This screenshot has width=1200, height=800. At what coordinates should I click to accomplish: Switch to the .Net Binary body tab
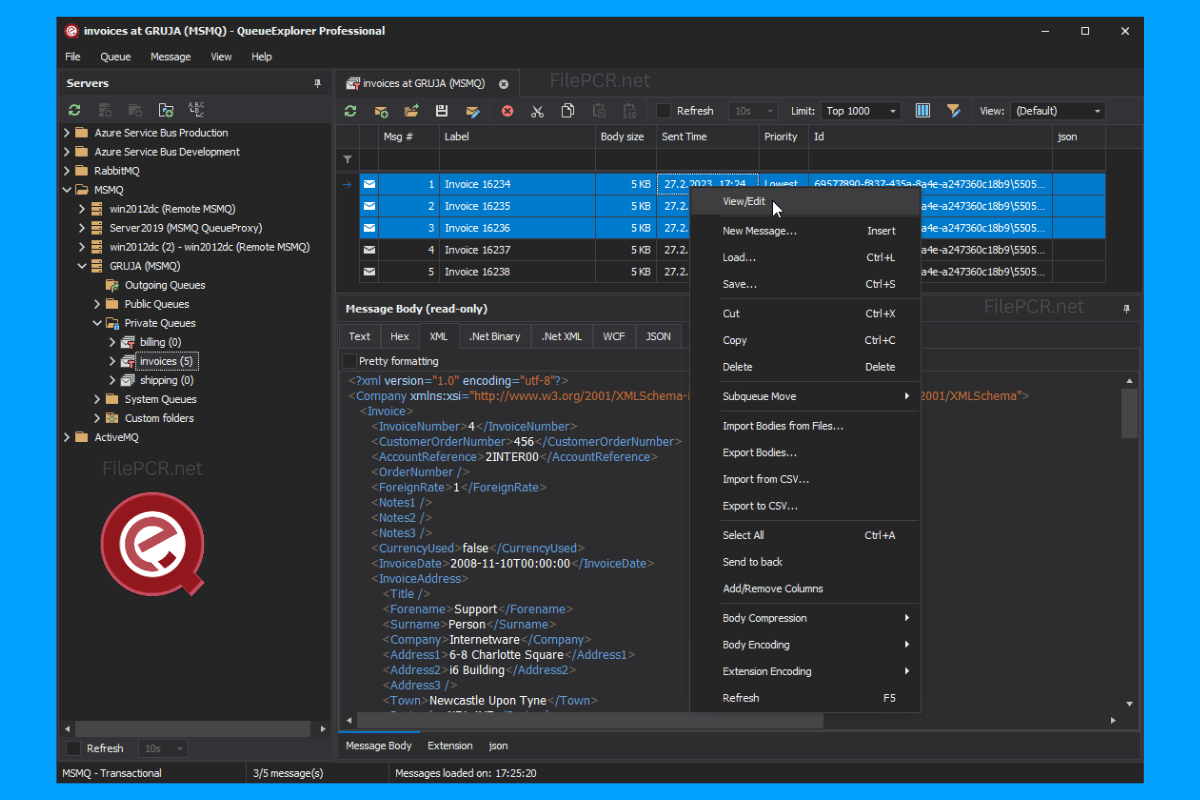pos(494,337)
